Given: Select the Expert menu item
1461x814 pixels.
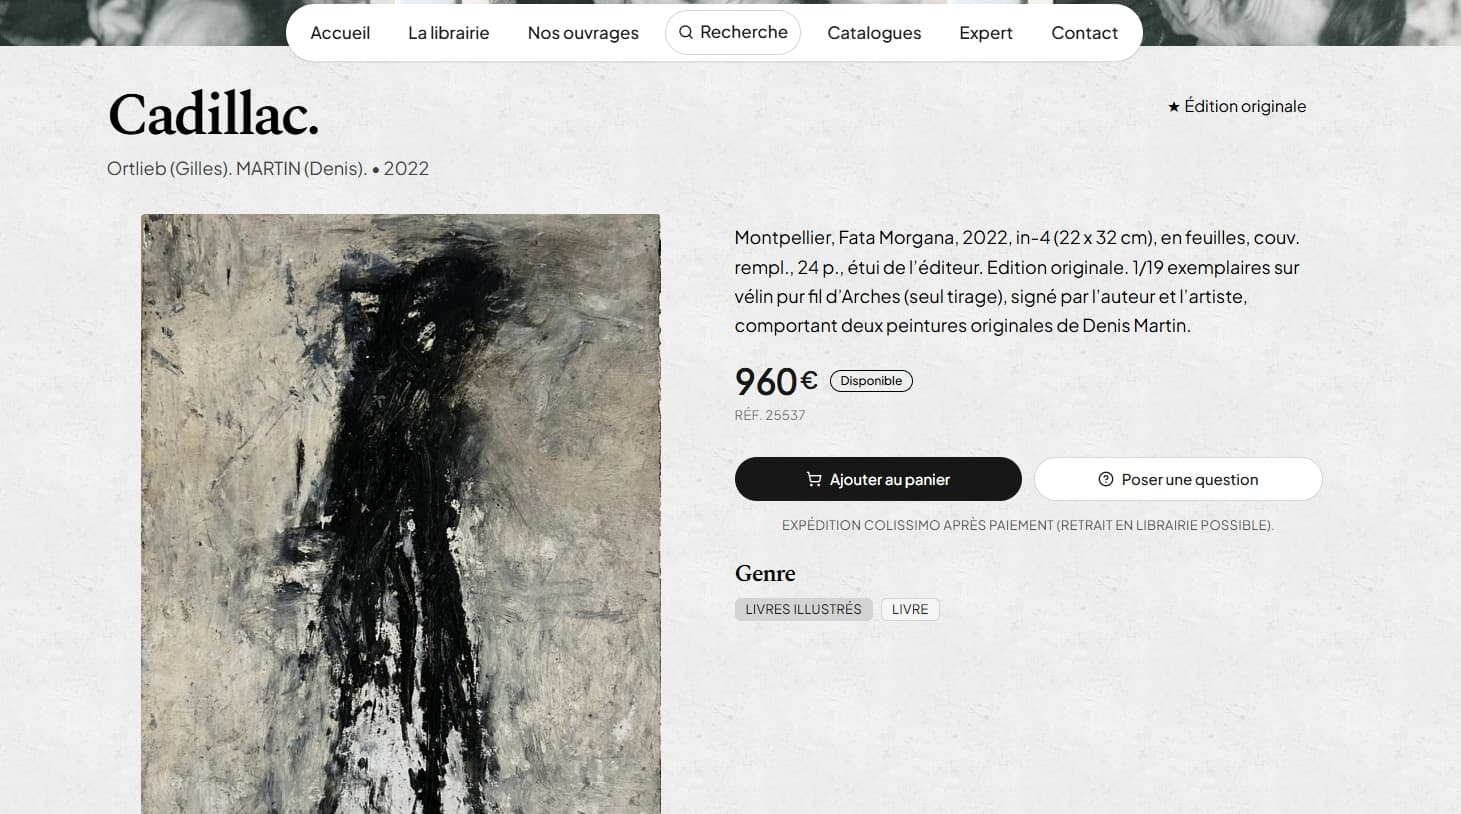Looking at the screenshot, I should [x=986, y=32].
